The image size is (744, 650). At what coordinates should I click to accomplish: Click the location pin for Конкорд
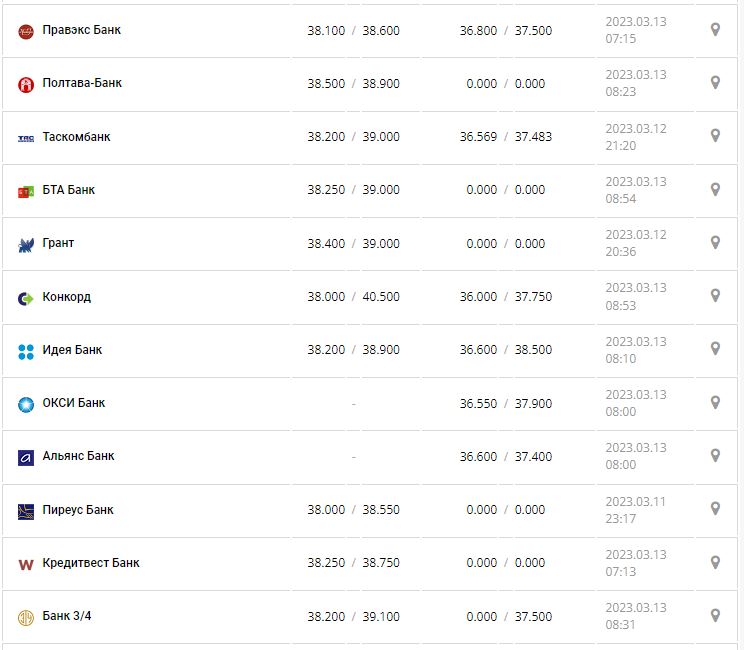pos(715,296)
